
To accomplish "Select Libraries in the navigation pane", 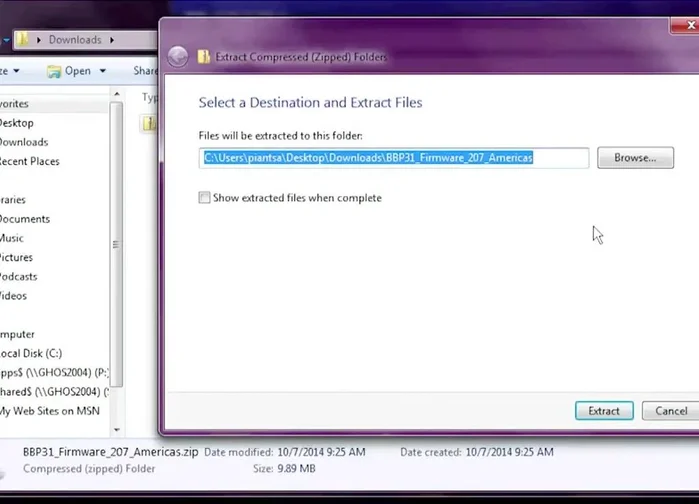I will [x=12, y=199].
